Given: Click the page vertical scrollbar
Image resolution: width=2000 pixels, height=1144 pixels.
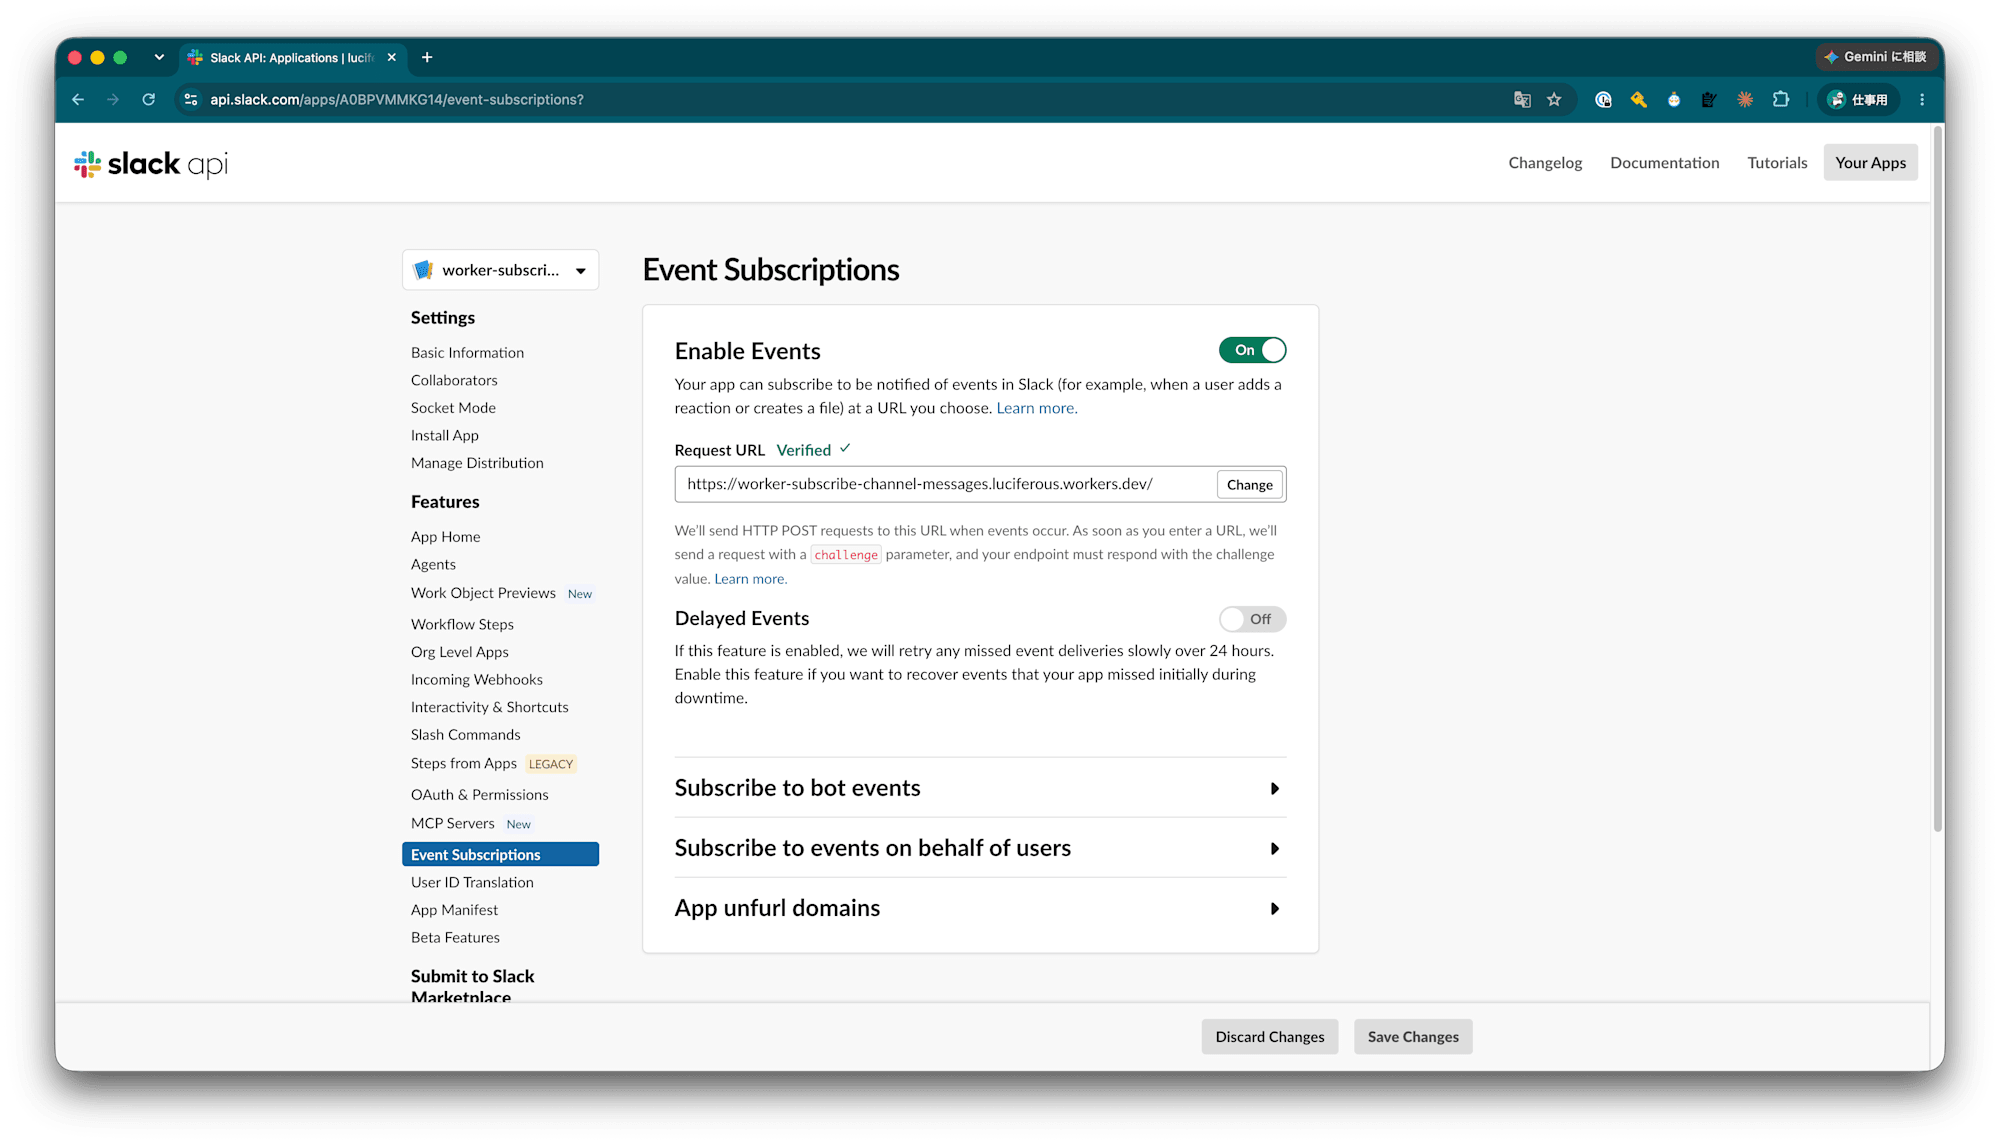Looking at the screenshot, I should point(1937,480).
